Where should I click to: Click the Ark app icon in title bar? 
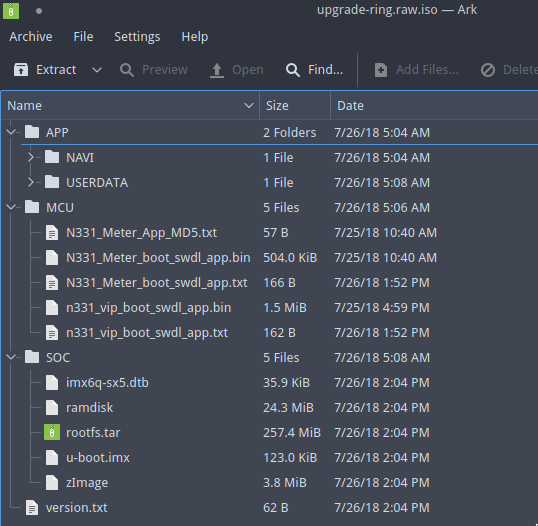point(11,11)
